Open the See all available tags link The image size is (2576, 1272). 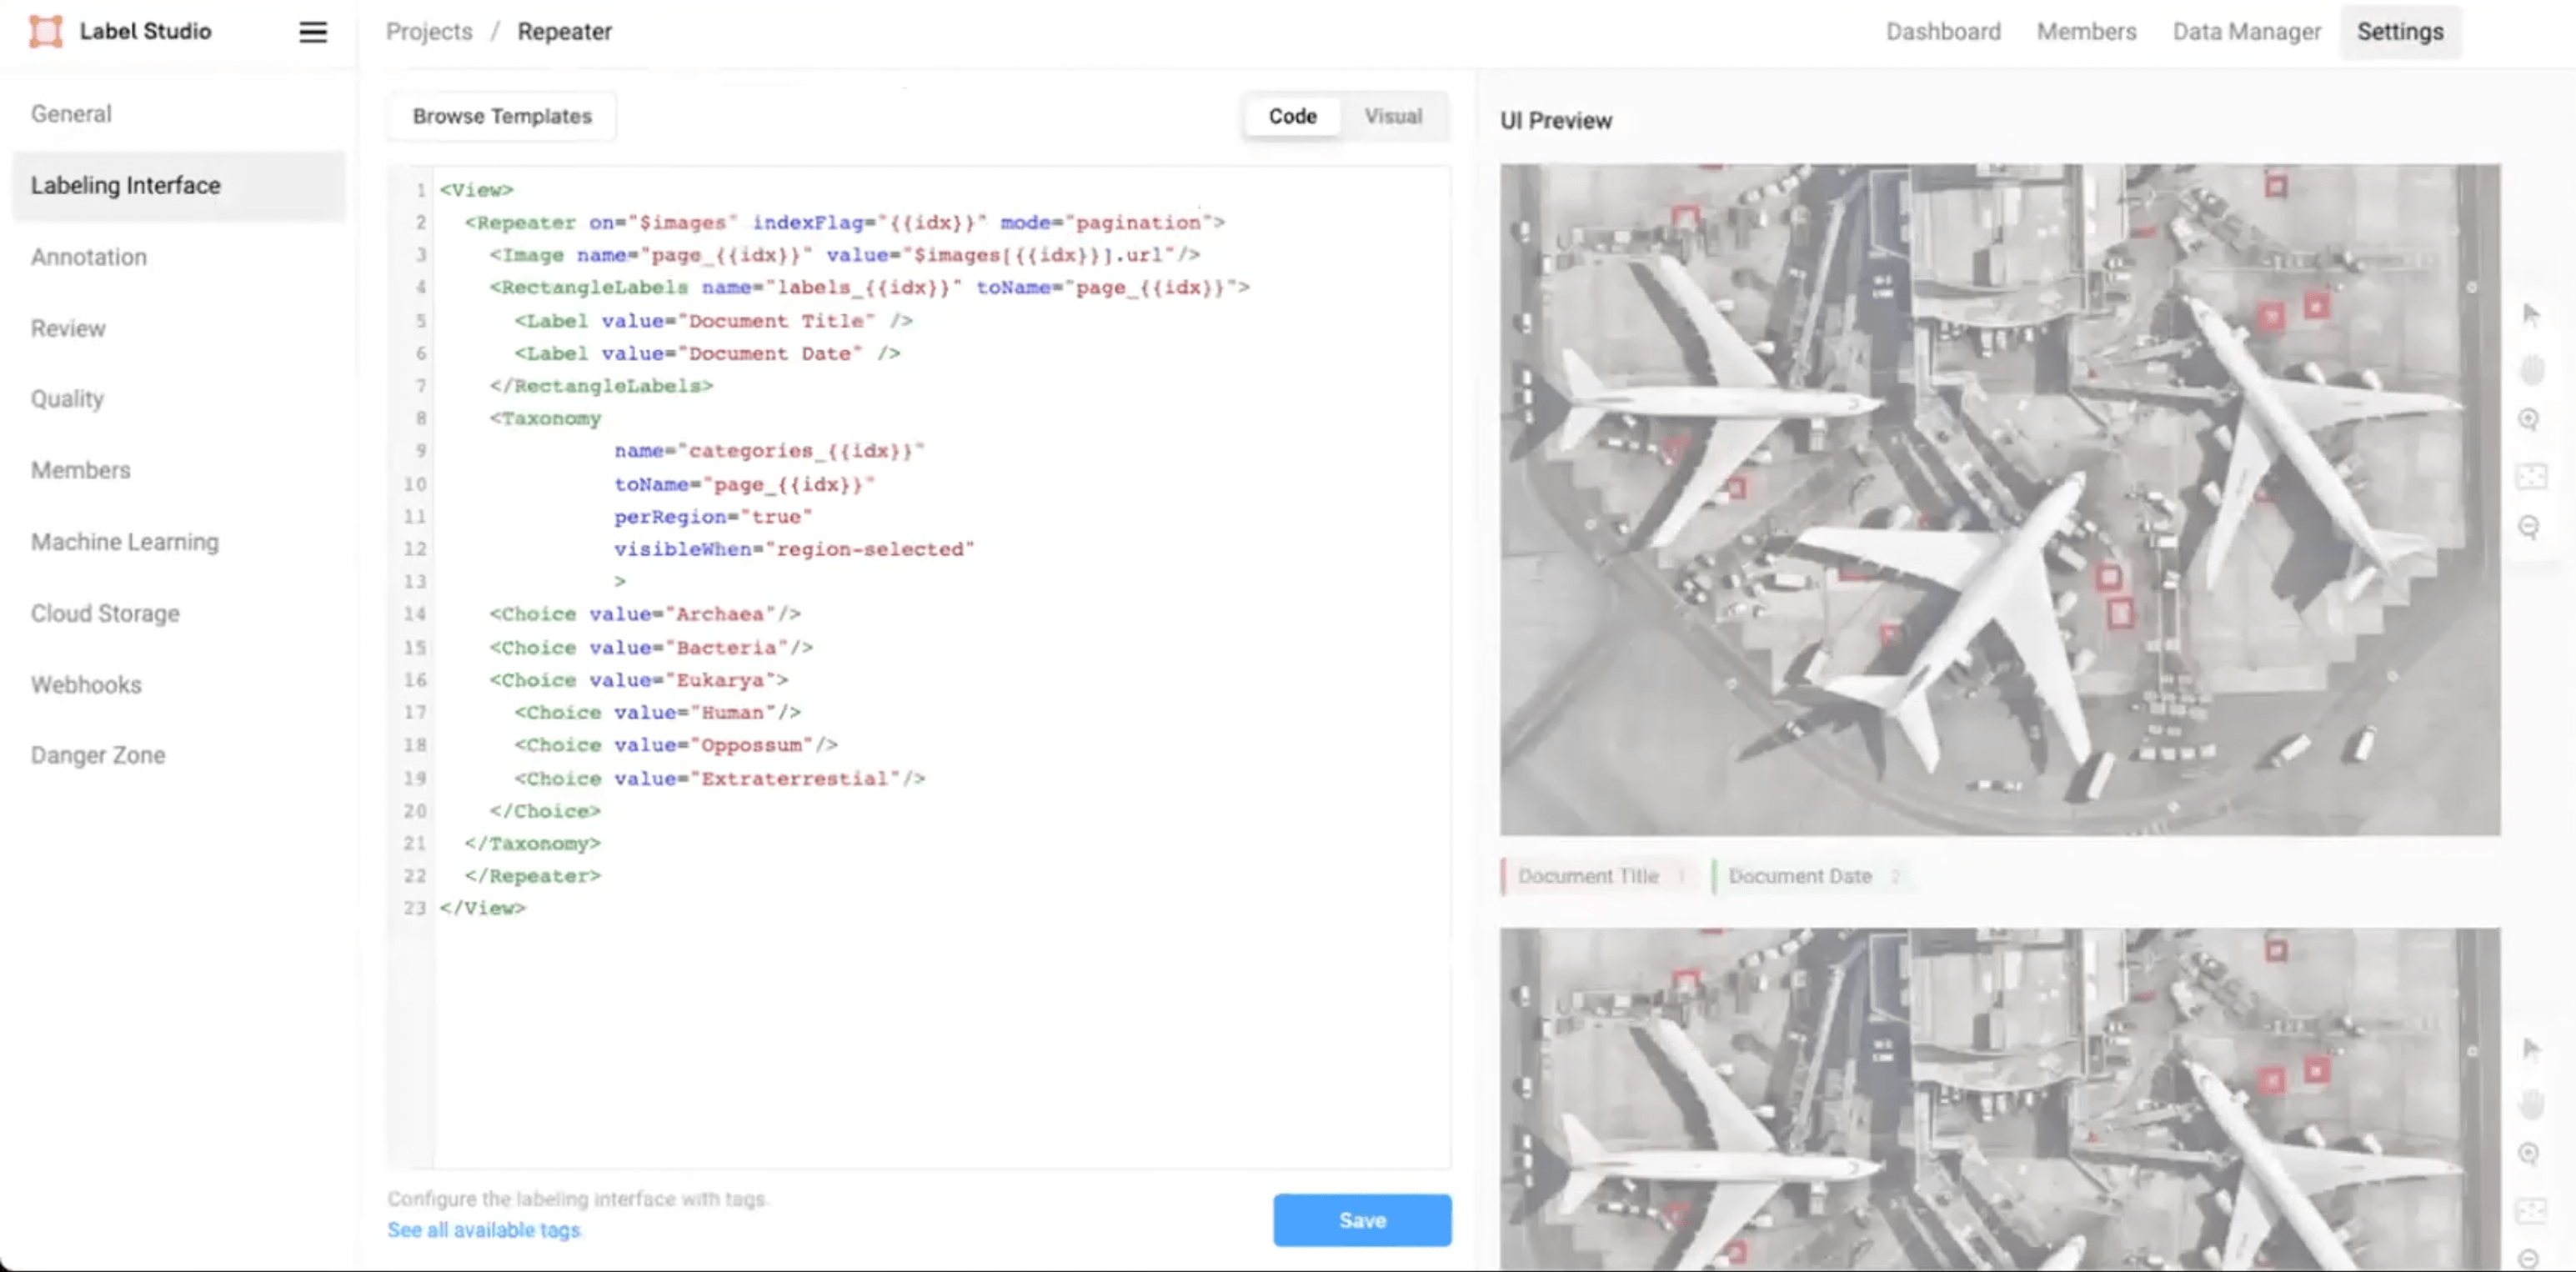(484, 1229)
